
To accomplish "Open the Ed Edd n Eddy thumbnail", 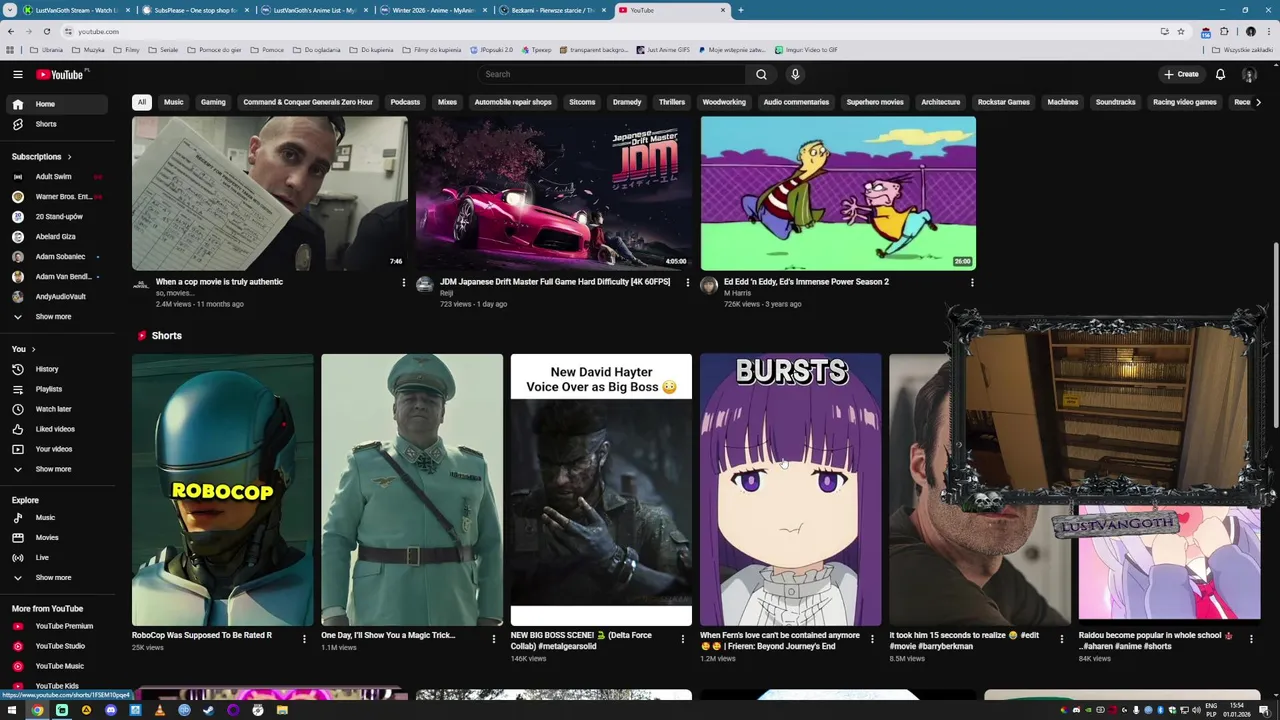I will pos(838,193).
